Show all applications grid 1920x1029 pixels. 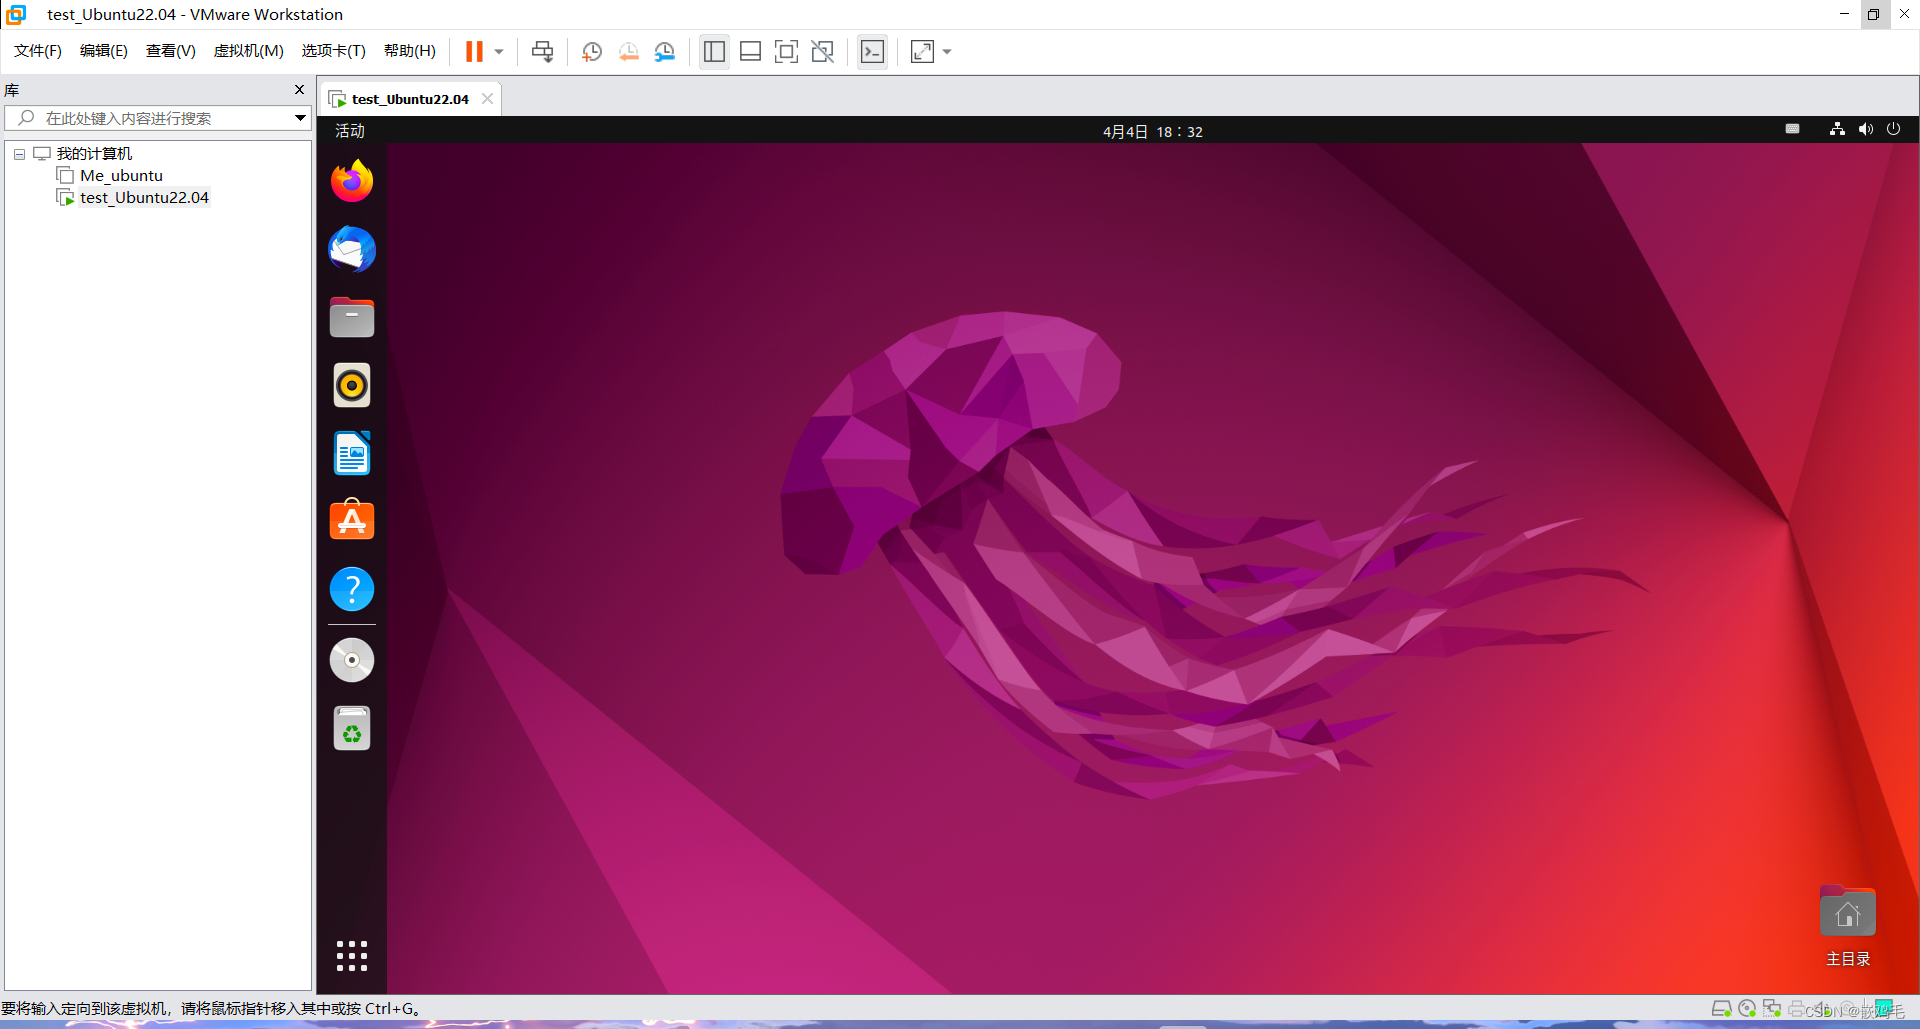tap(352, 956)
